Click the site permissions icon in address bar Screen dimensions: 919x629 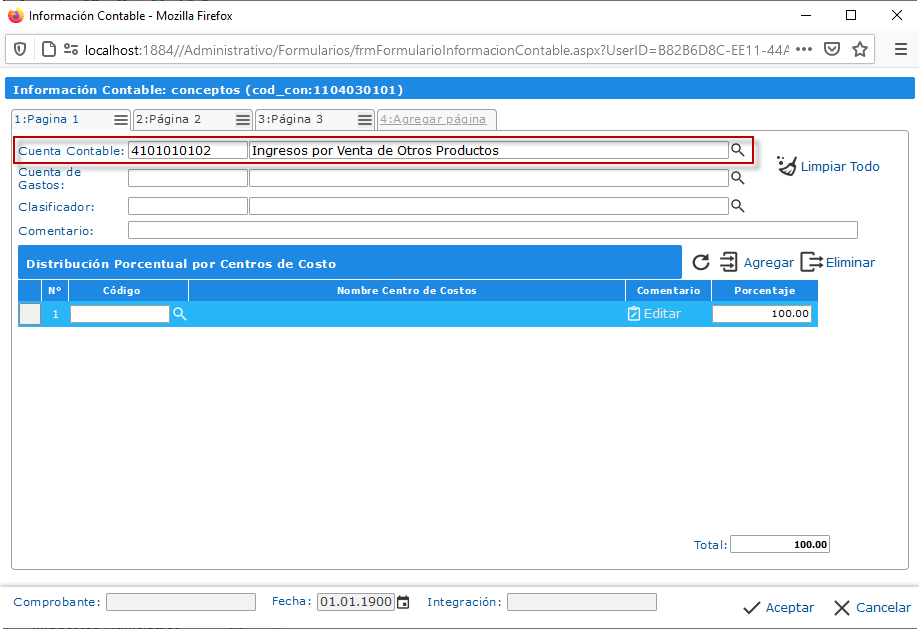(71, 49)
